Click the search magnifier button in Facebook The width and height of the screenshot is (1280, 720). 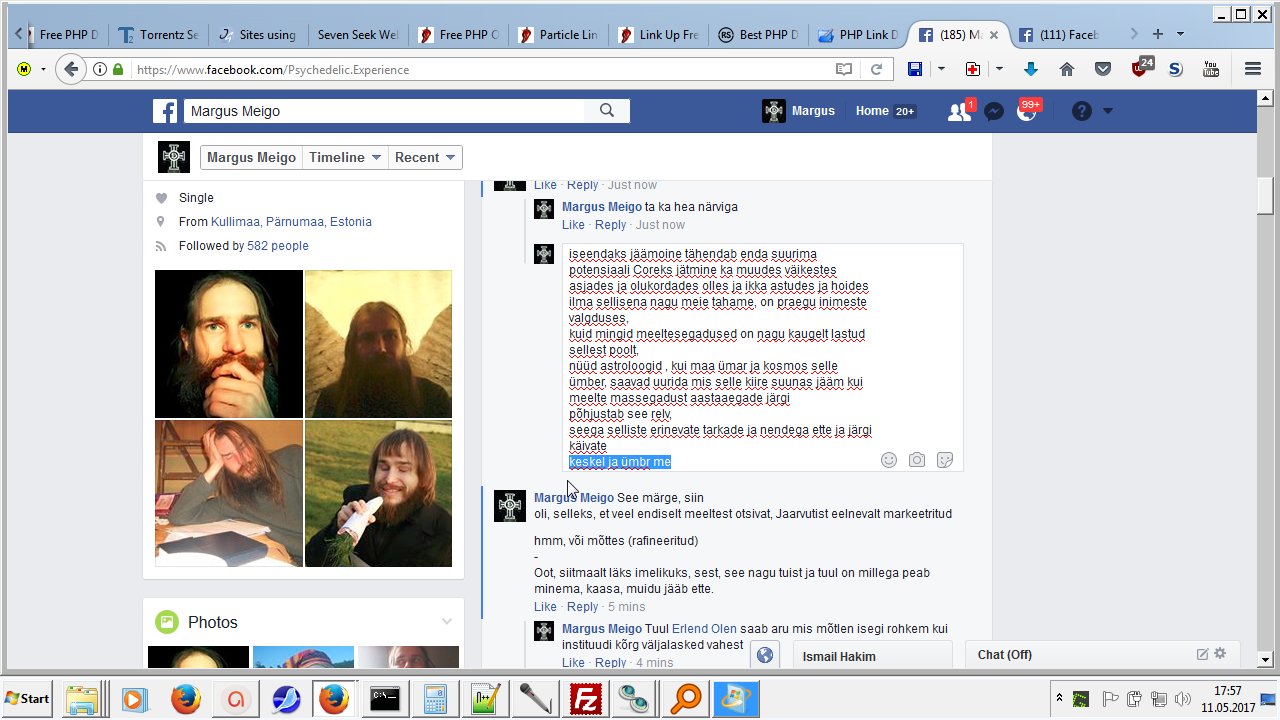[606, 111]
